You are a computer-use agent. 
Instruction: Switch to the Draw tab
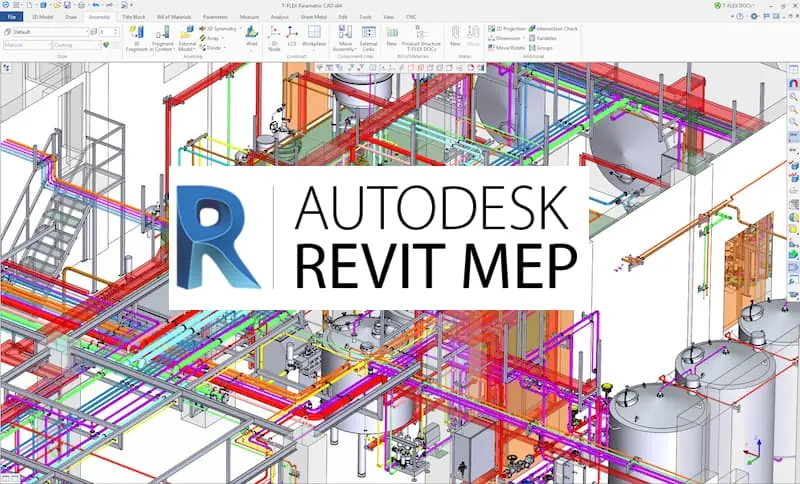pyautogui.click(x=71, y=17)
